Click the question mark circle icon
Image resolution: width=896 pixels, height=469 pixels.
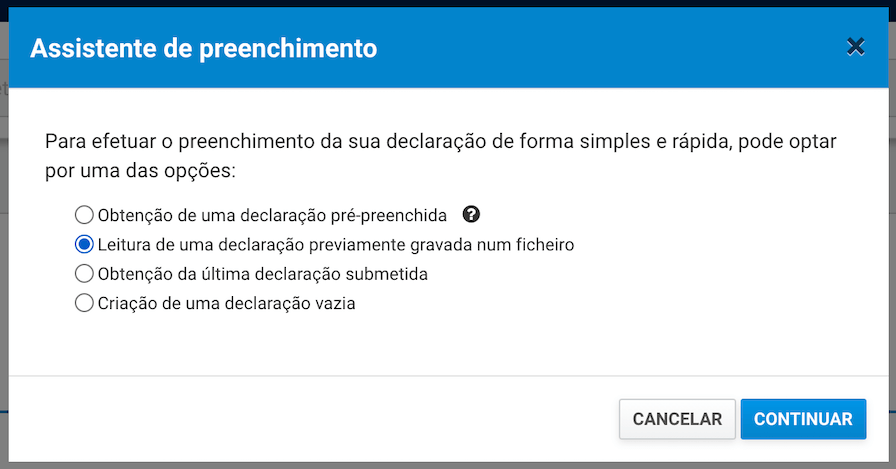(471, 214)
